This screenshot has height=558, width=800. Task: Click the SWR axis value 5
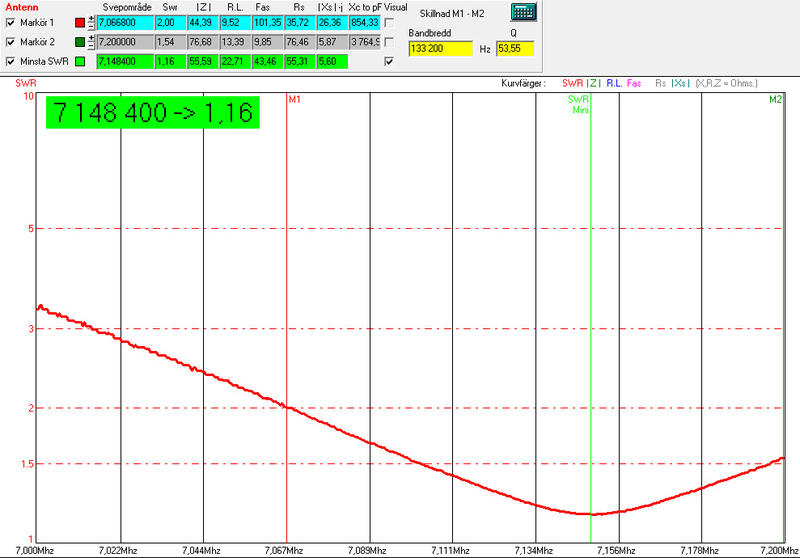(x=31, y=229)
